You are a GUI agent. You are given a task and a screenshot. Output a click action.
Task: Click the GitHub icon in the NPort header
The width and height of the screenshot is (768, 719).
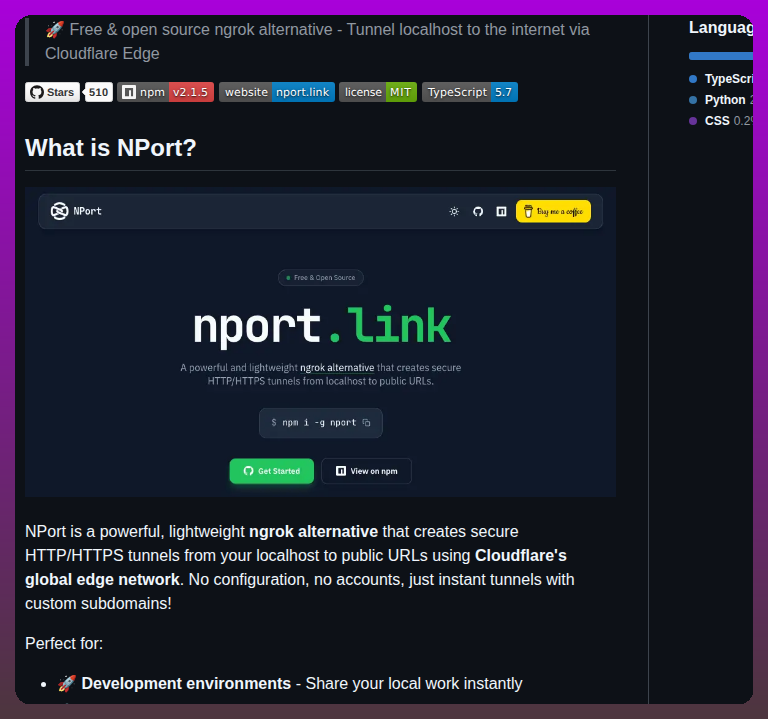pos(478,212)
